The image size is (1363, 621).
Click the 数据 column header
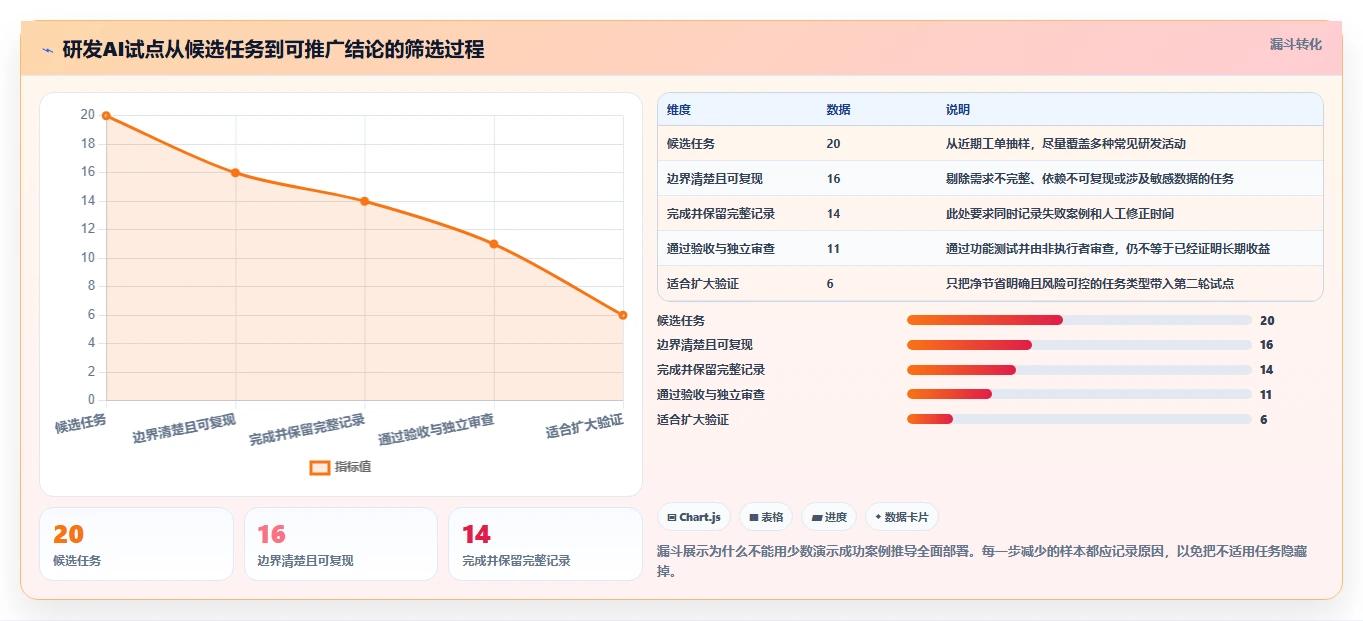coord(839,110)
